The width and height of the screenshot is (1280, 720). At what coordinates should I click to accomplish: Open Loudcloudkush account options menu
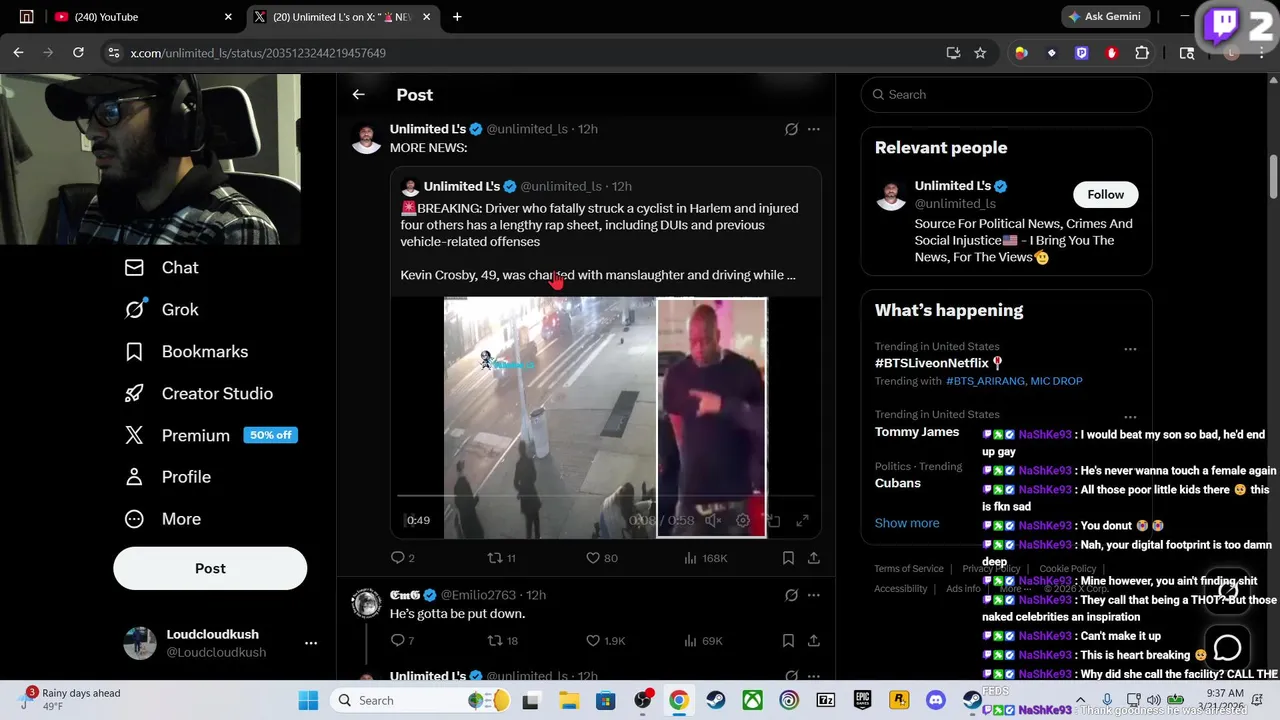[311, 643]
